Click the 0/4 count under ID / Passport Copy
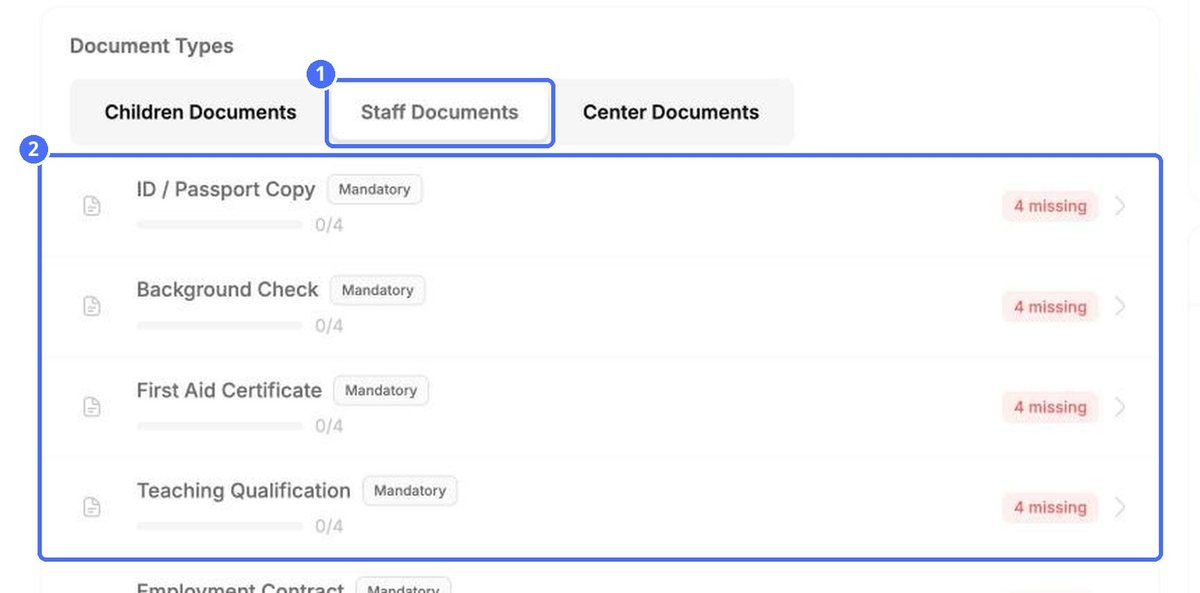Image resolution: width=1200 pixels, height=593 pixels. click(329, 225)
